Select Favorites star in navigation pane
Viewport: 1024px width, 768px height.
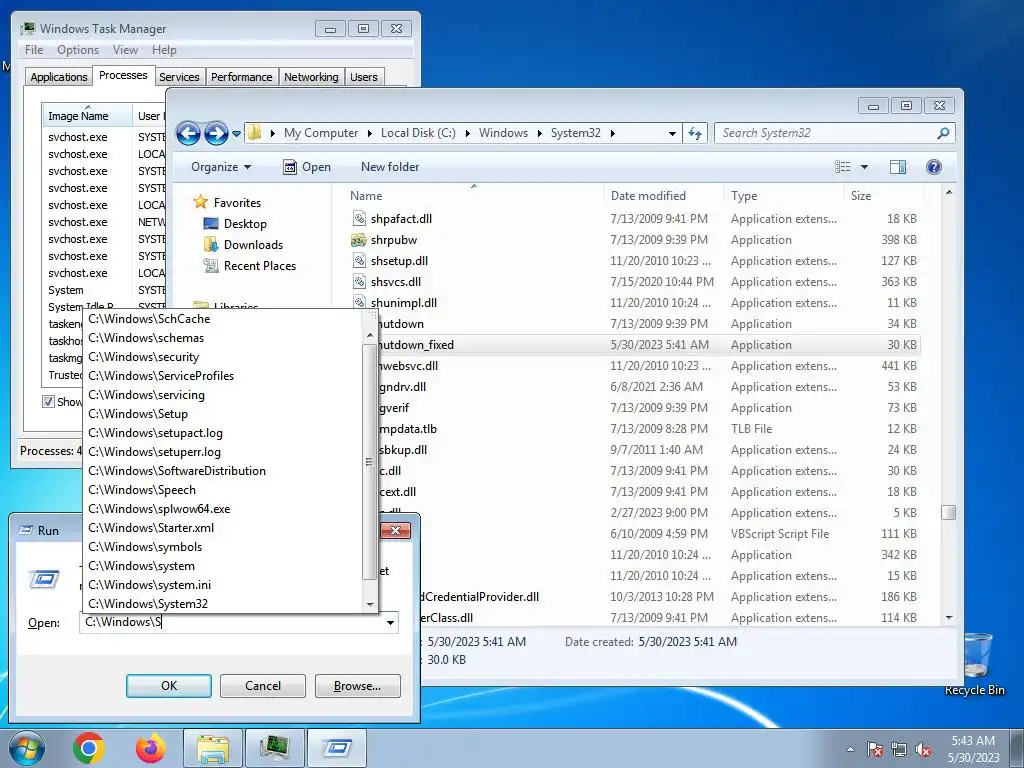pyautogui.click(x=200, y=202)
